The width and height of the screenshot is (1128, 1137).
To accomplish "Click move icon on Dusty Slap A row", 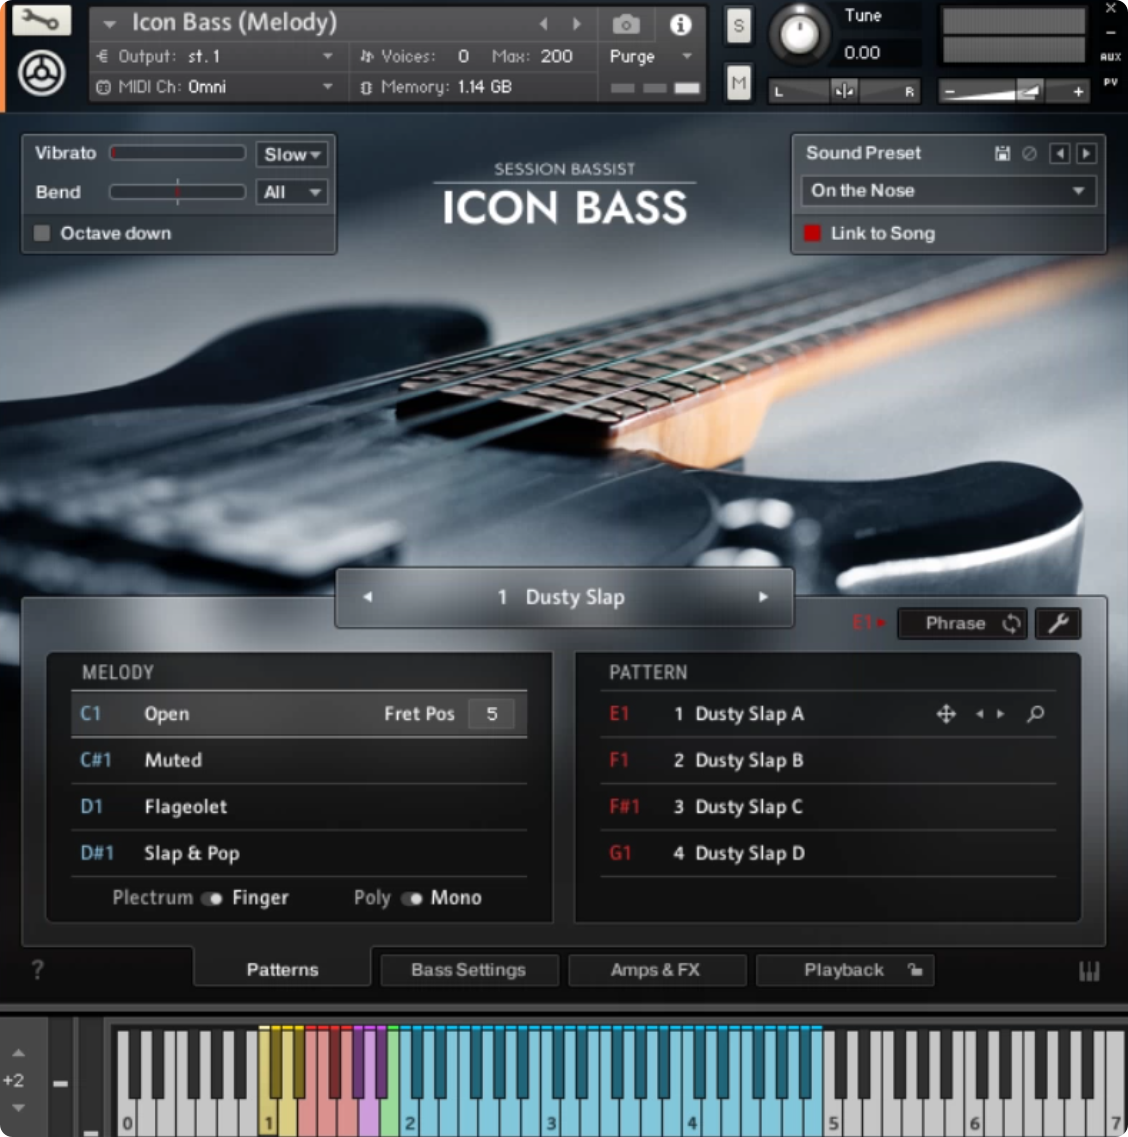I will pos(946,714).
